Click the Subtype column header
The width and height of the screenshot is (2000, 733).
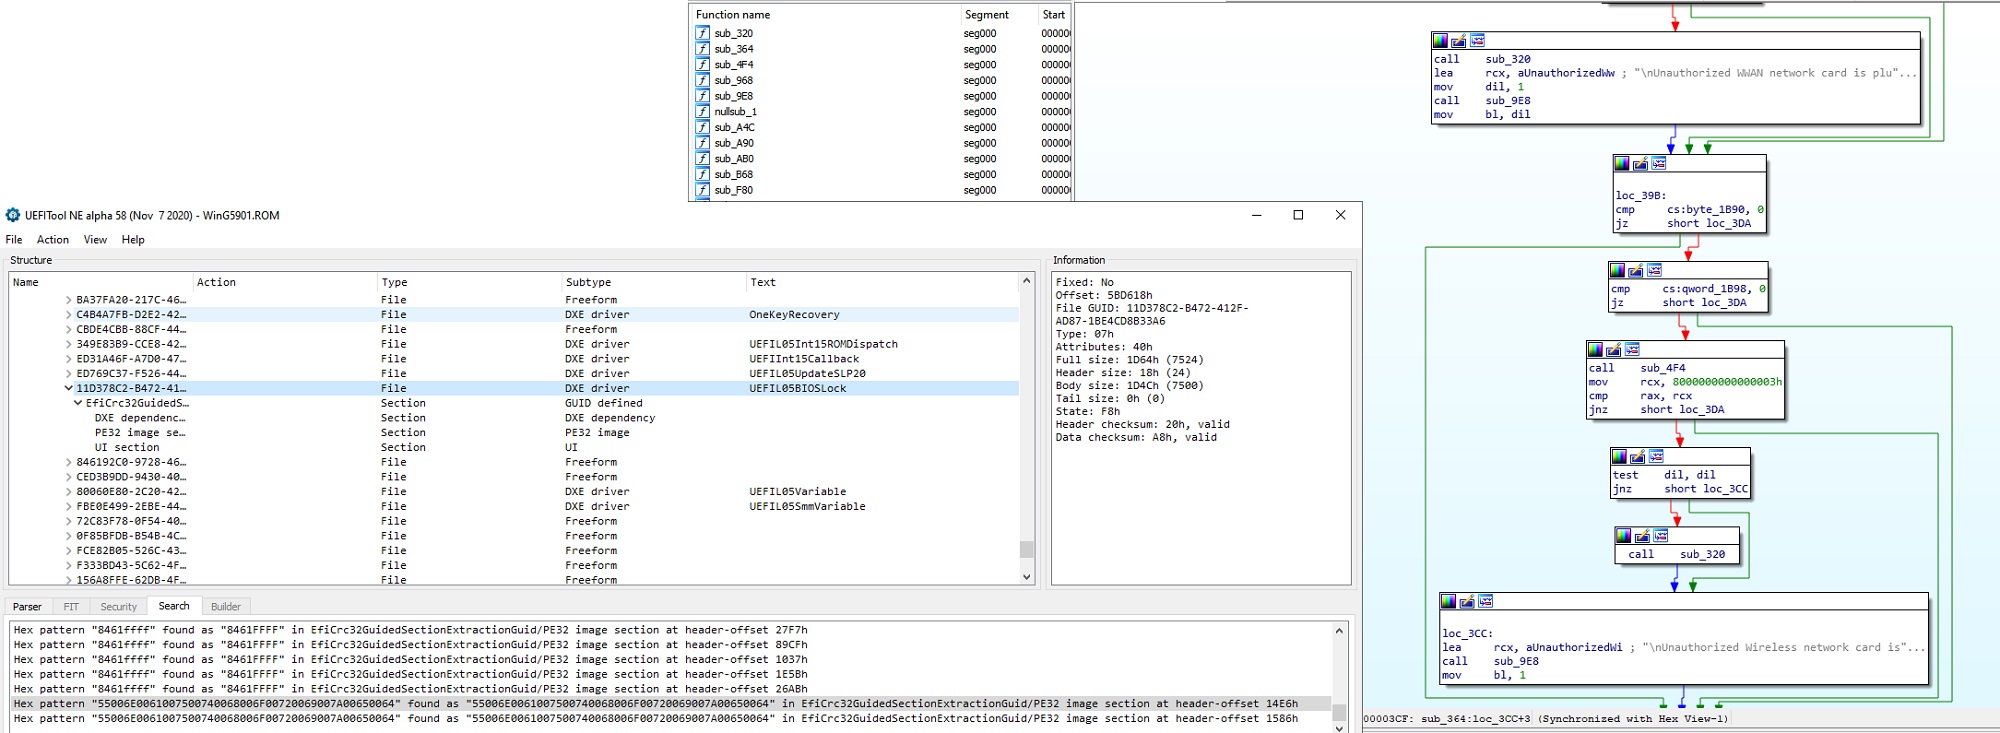point(588,283)
